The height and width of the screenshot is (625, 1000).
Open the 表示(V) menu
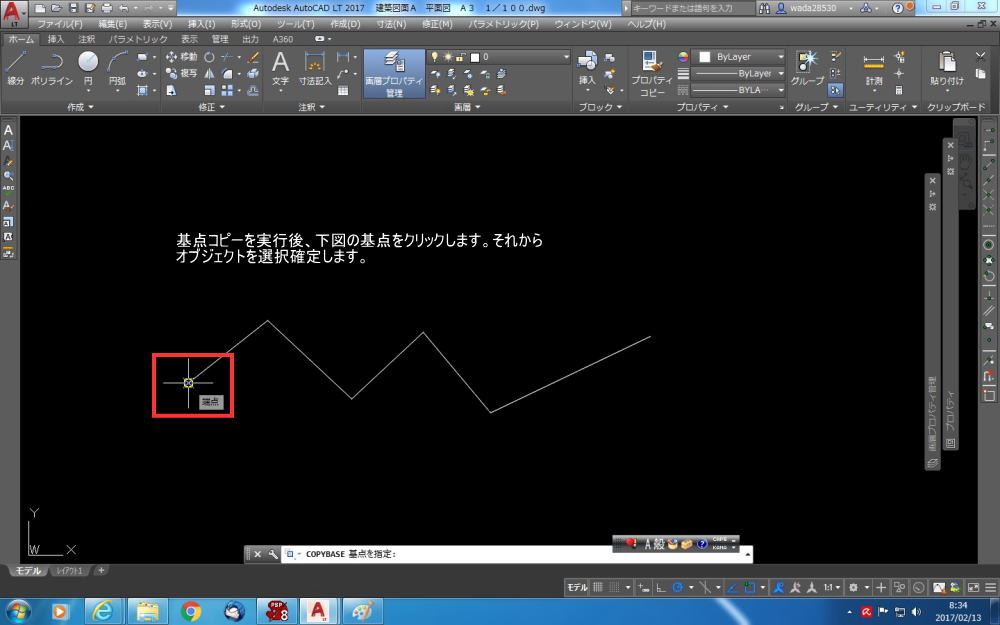pos(157,24)
